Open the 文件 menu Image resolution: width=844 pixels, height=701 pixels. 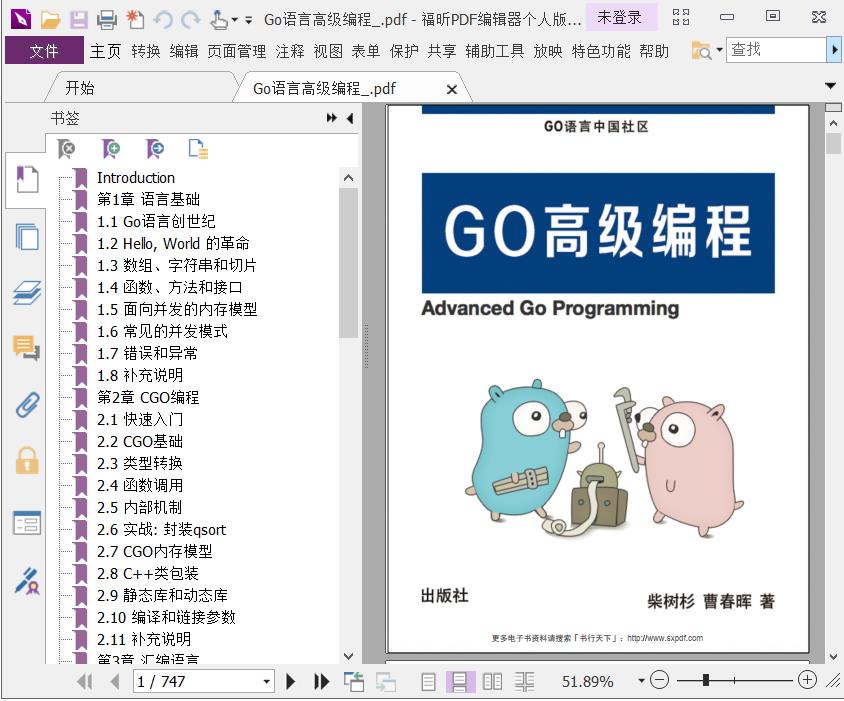[x=44, y=51]
